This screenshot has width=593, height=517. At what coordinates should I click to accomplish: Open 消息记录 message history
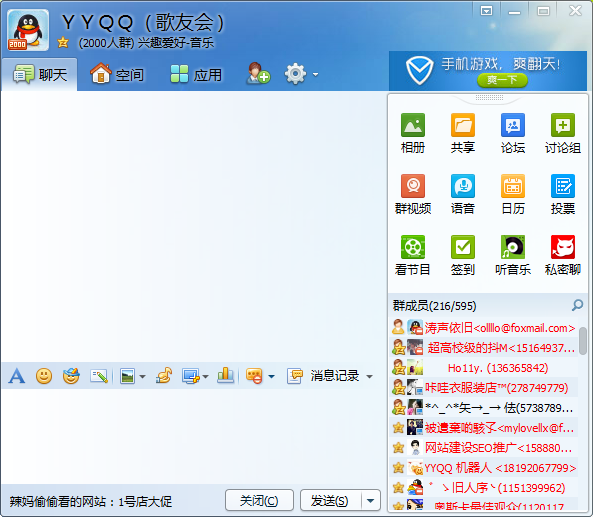324,376
